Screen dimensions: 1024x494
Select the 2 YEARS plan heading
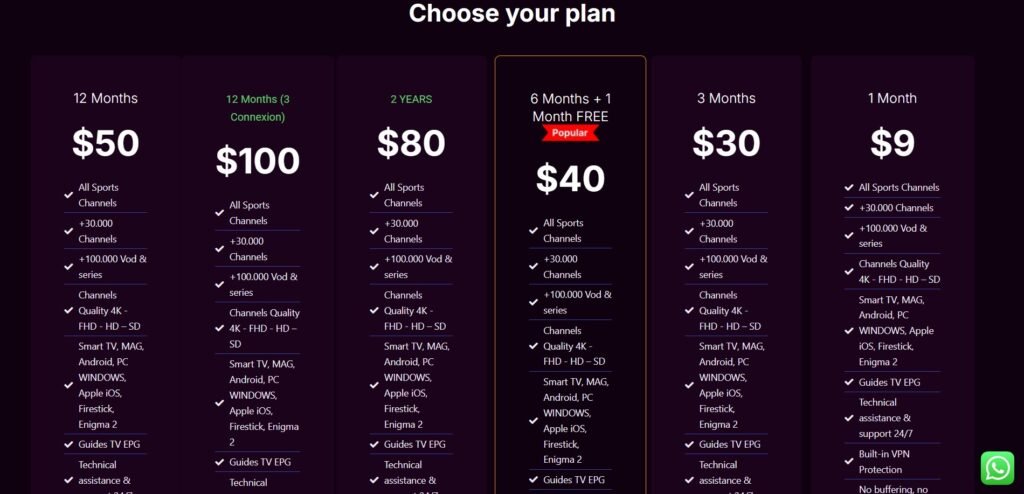[x=411, y=99]
